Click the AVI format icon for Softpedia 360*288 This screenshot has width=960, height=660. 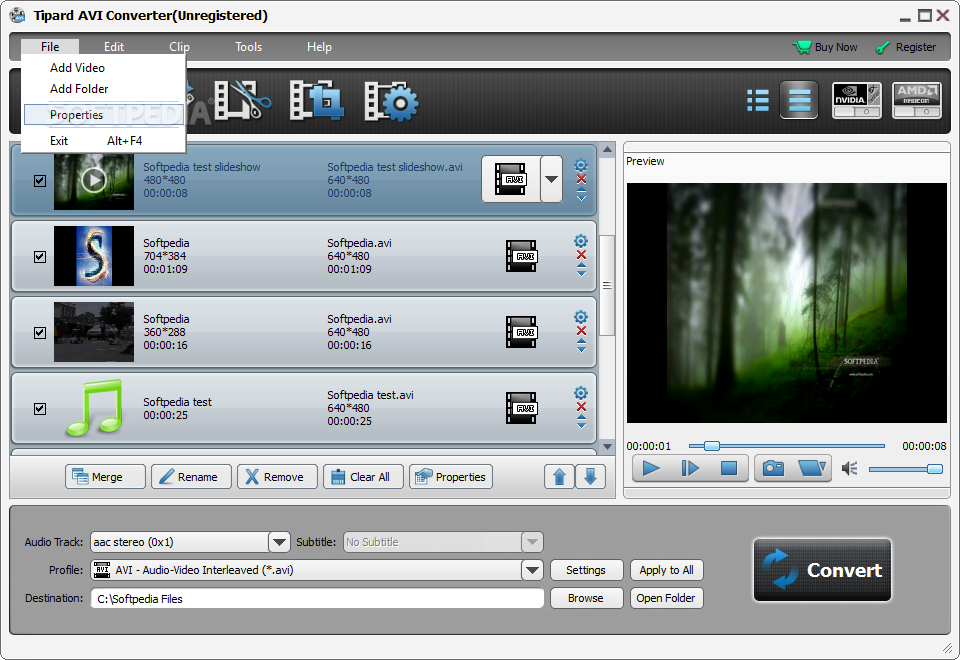521,332
